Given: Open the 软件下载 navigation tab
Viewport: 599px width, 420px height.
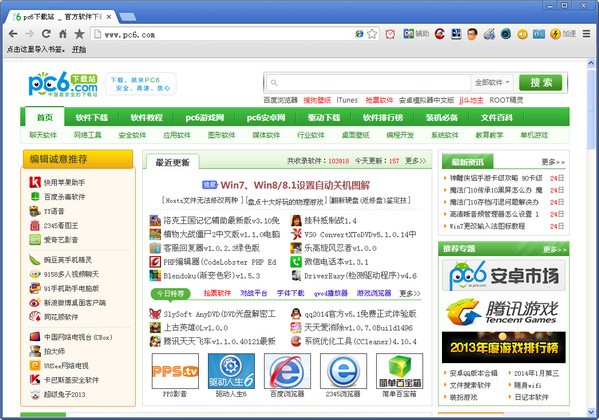Looking at the screenshot, I should click(92, 117).
